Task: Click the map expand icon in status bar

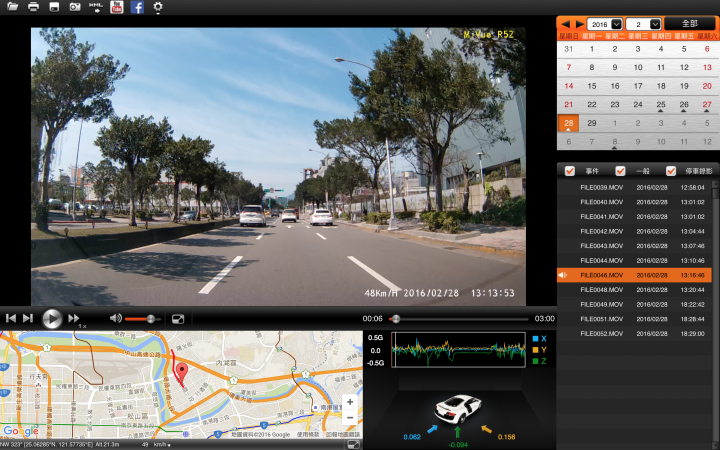Action: [x=353, y=444]
